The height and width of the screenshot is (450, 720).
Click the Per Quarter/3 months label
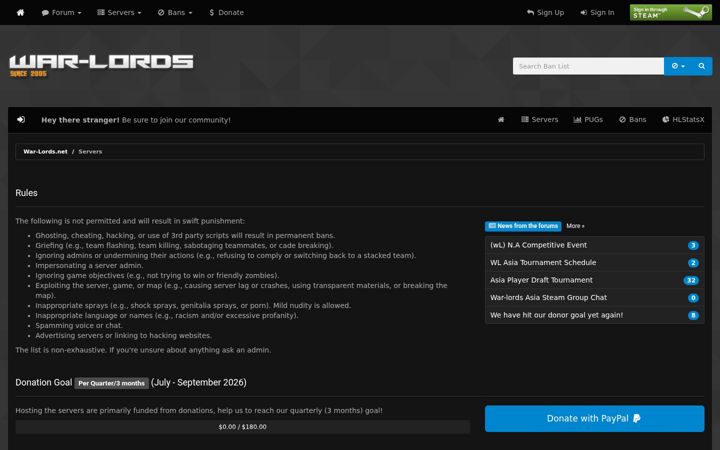click(112, 383)
